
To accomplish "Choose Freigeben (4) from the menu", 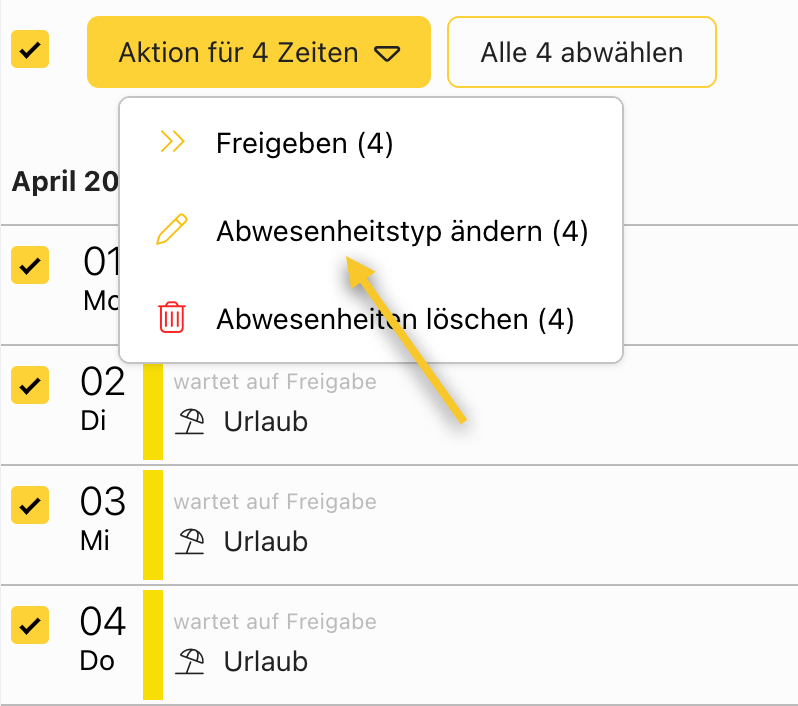I will click(304, 144).
